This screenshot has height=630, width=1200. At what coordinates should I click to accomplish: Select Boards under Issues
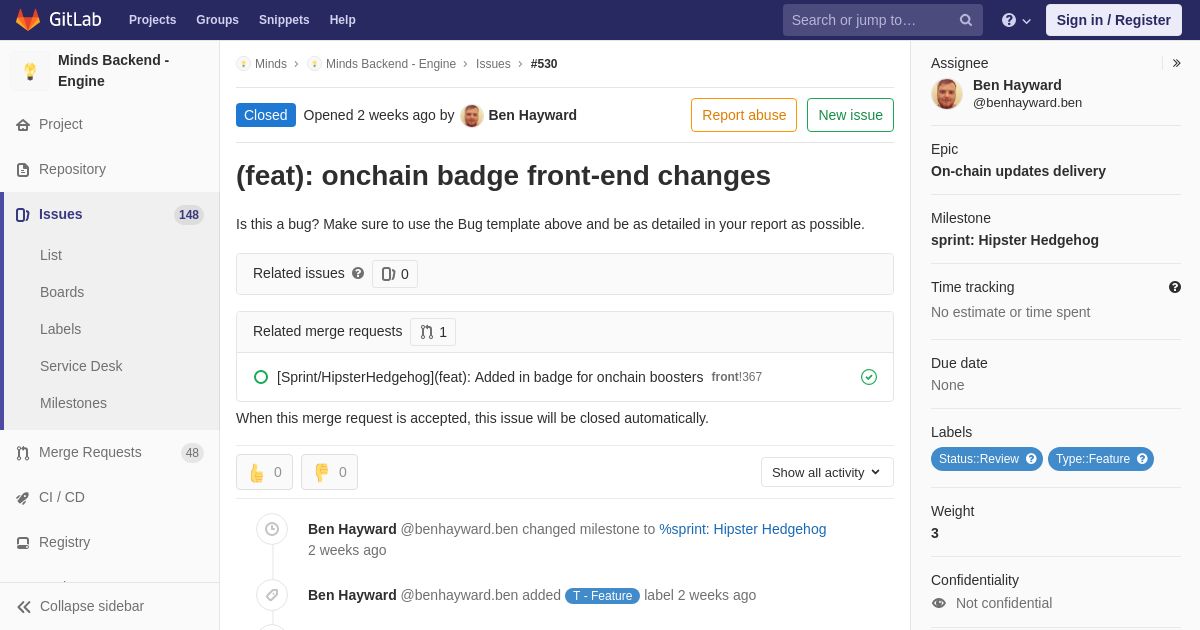click(62, 292)
